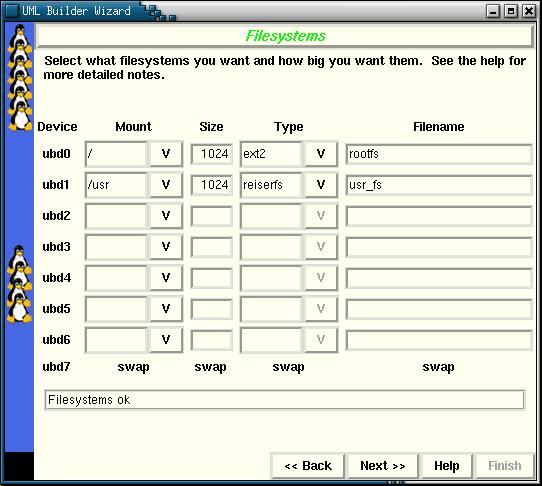Click the ubd7 device label
The height and width of the screenshot is (486, 542).
tap(56, 366)
